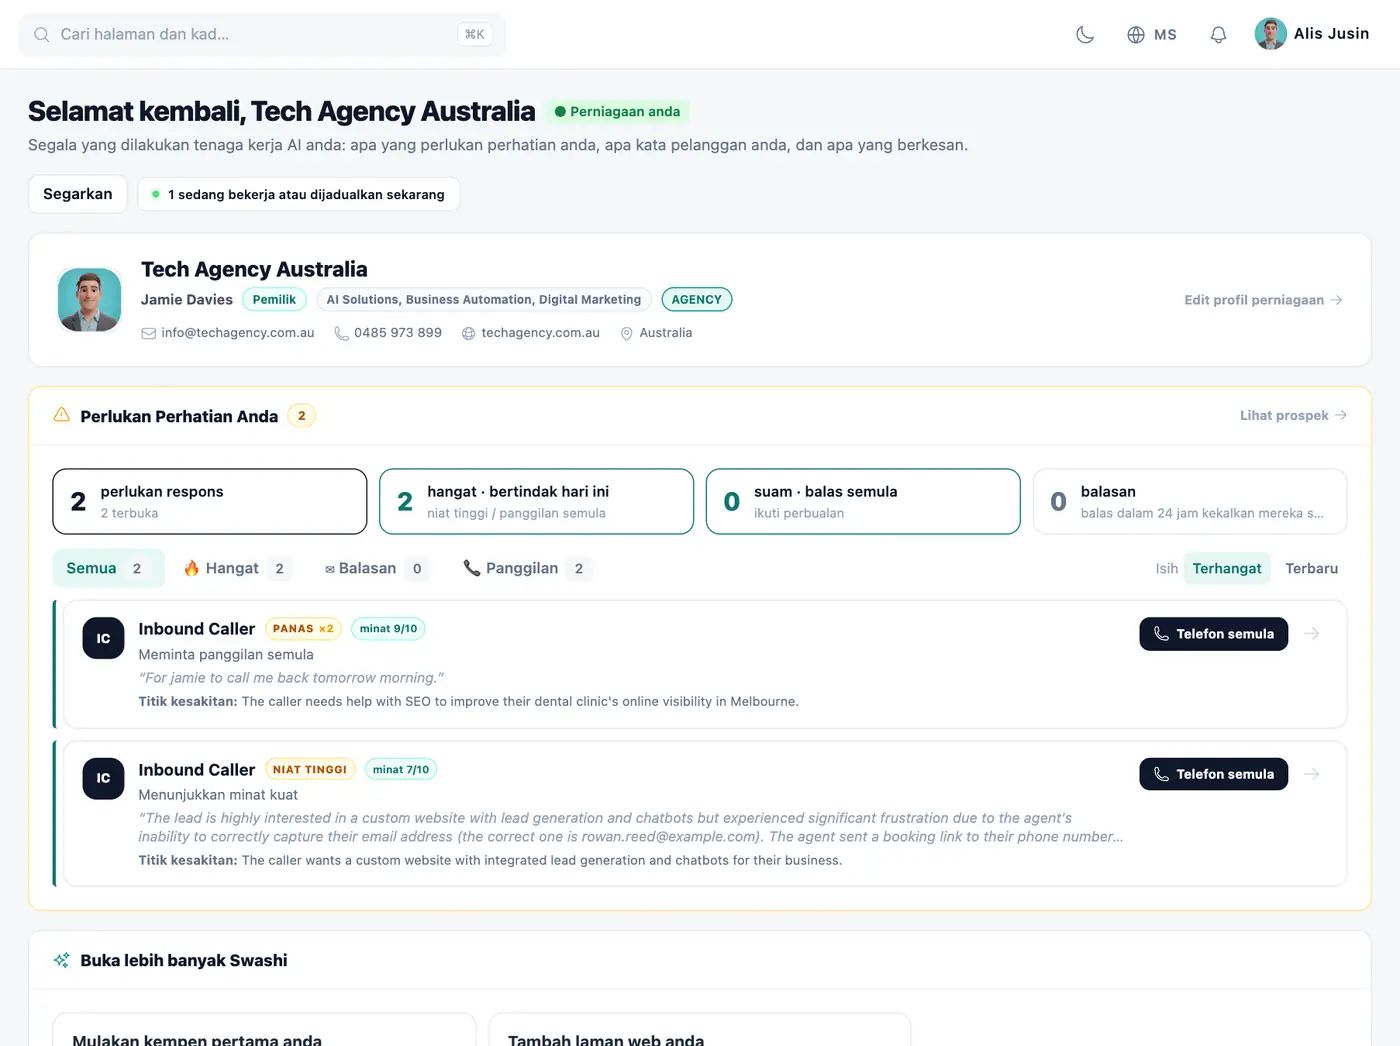Click the 'Perlukan Perhatian Anda' heading

tap(179, 416)
